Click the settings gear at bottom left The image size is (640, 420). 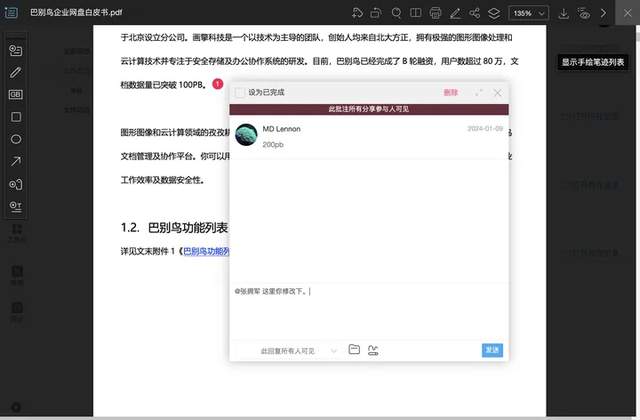pos(16,407)
